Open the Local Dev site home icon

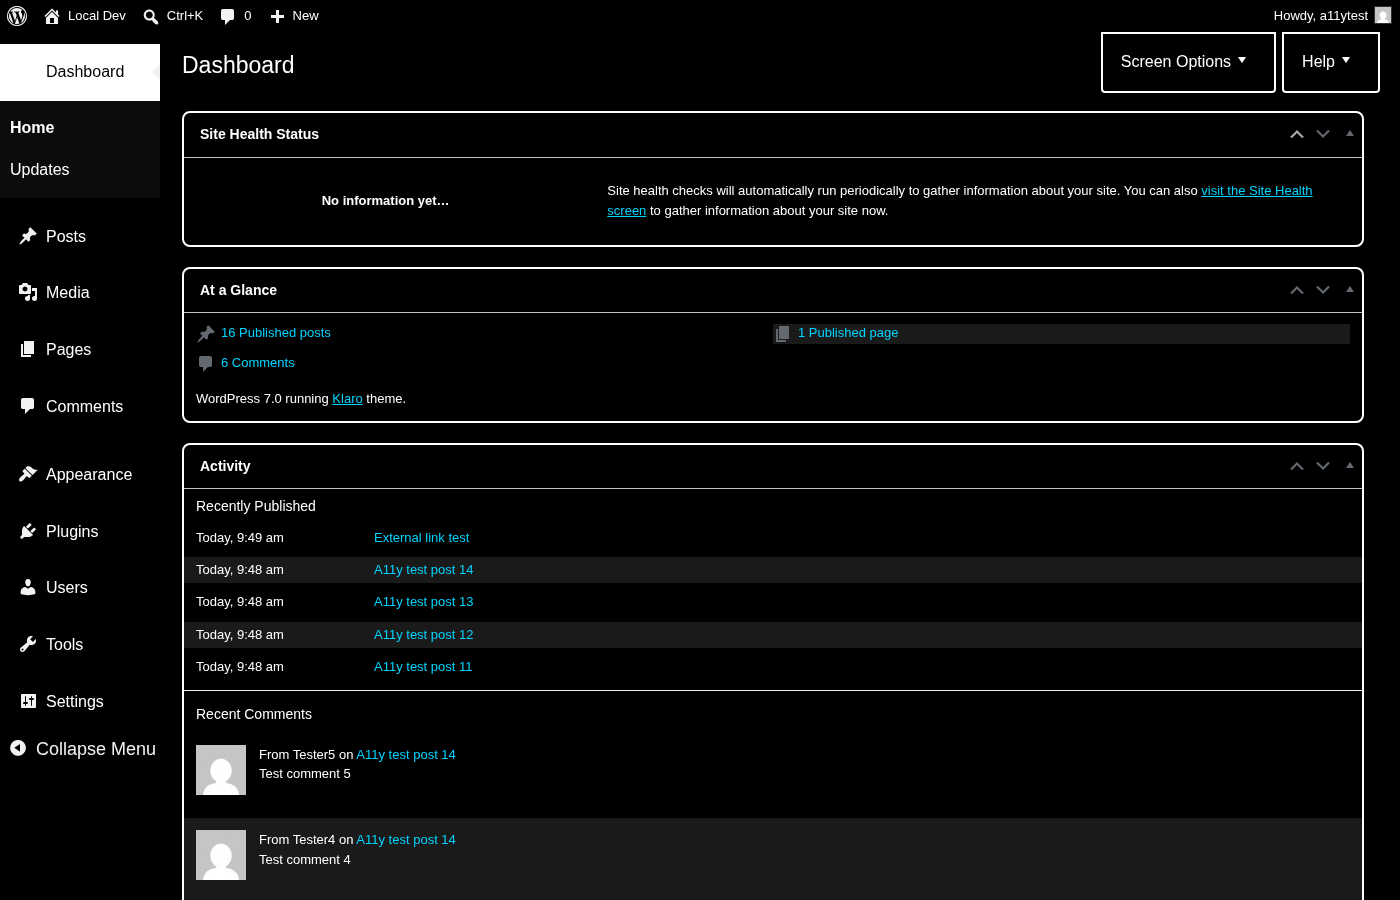click(x=52, y=16)
